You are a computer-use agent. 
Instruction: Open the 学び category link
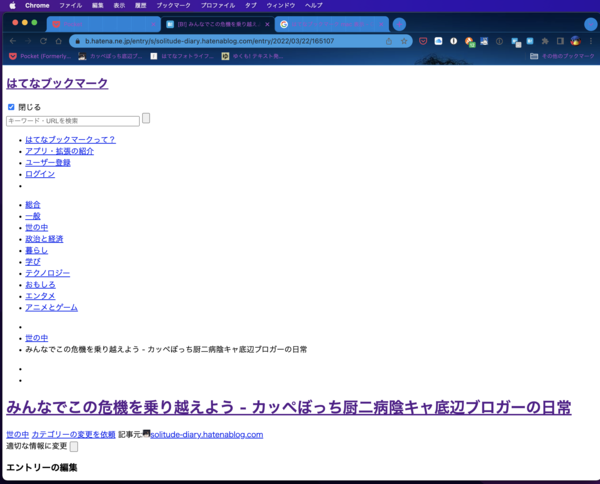tap(33, 262)
